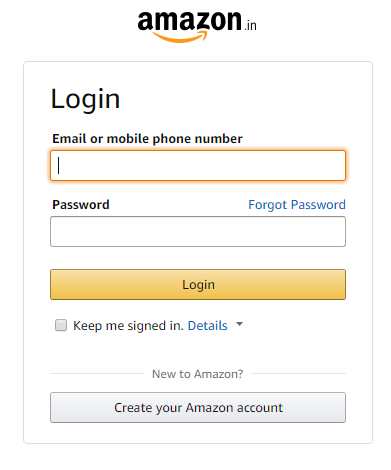Click Create your Amazon account button
The height and width of the screenshot is (470, 391).
[x=198, y=408]
